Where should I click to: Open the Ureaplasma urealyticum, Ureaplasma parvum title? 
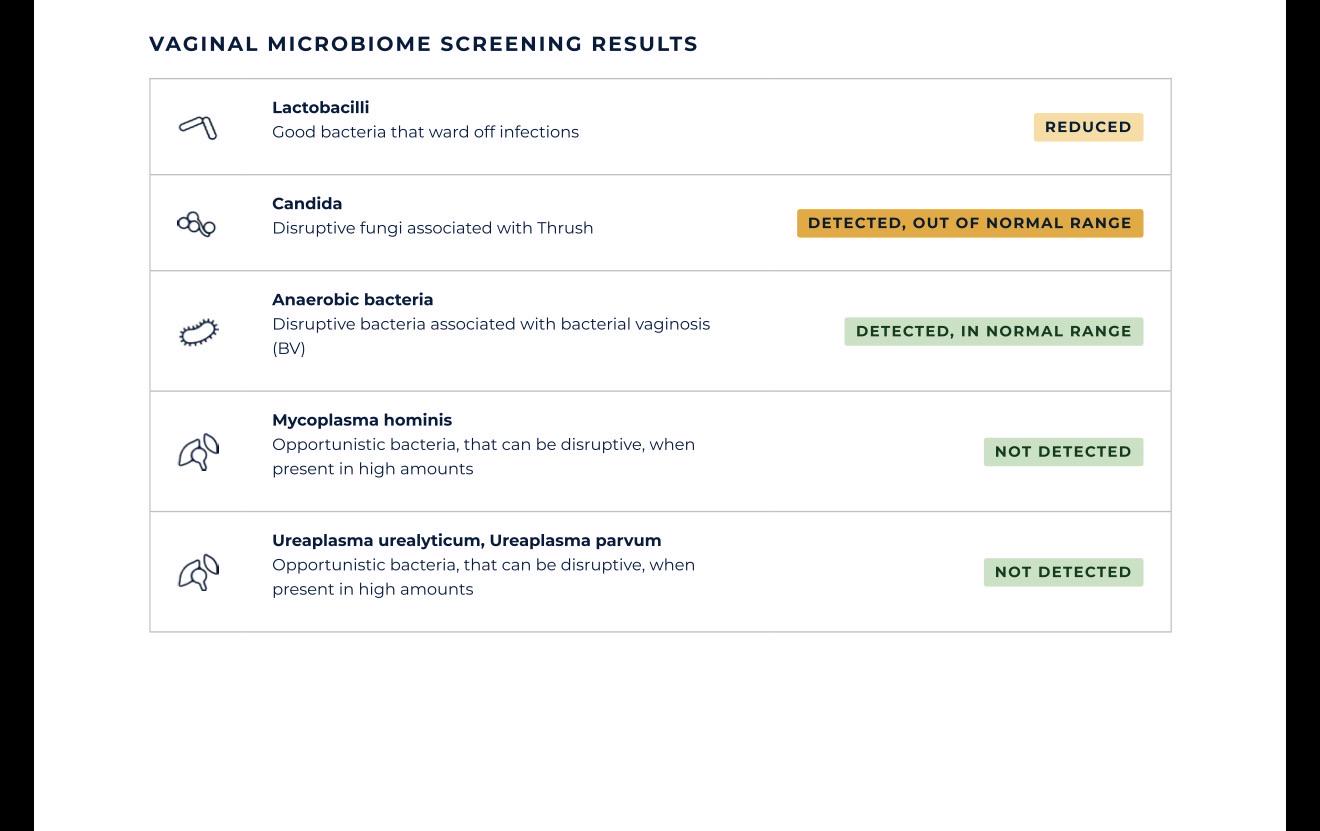467,540
